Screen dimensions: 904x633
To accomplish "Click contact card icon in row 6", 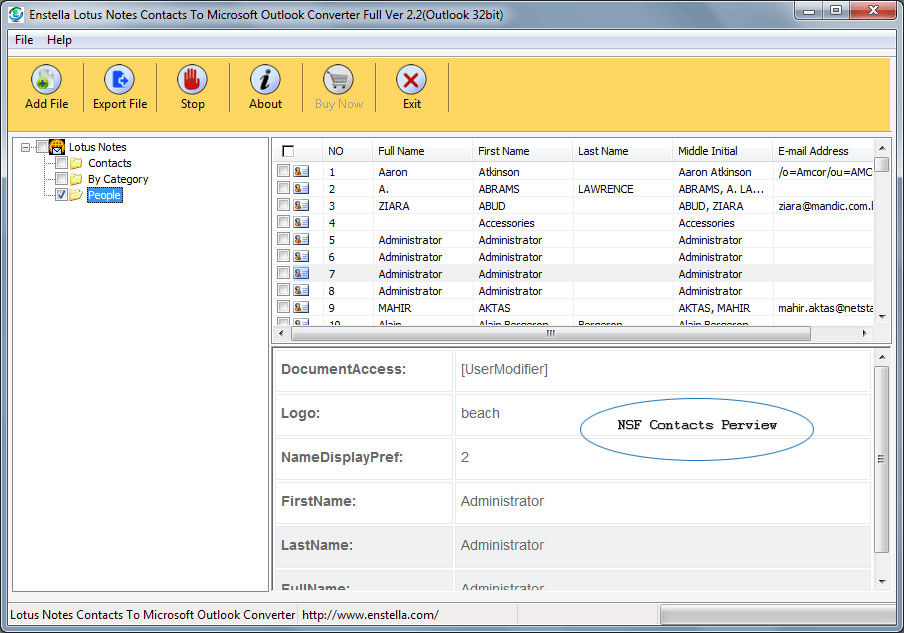I will (x=301, y=257).
